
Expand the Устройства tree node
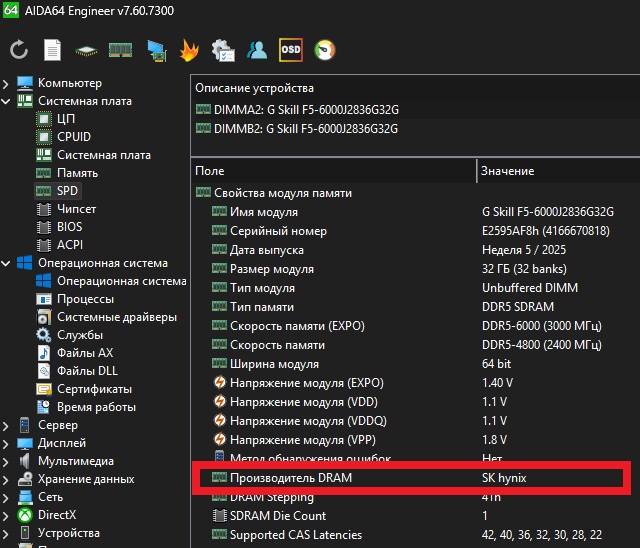click(5, 533)
